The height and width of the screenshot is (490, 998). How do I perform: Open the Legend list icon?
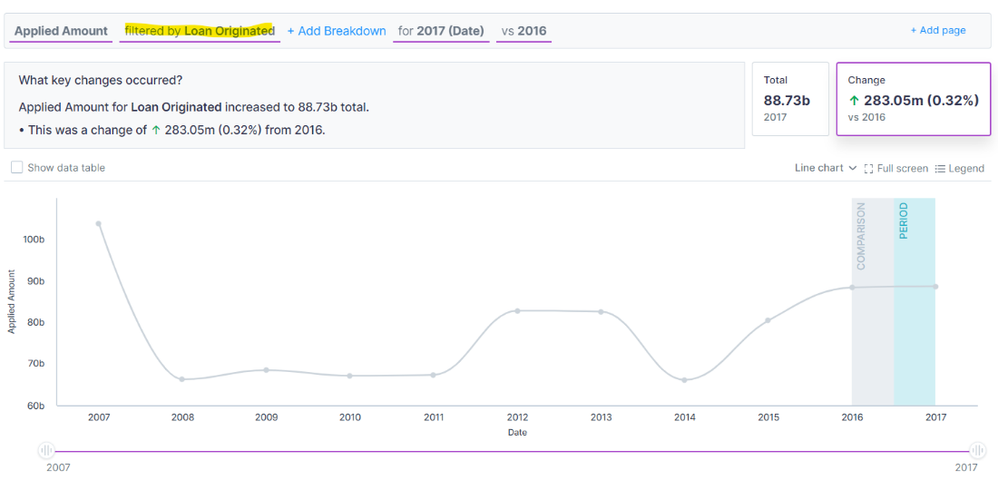click(940, 169)
